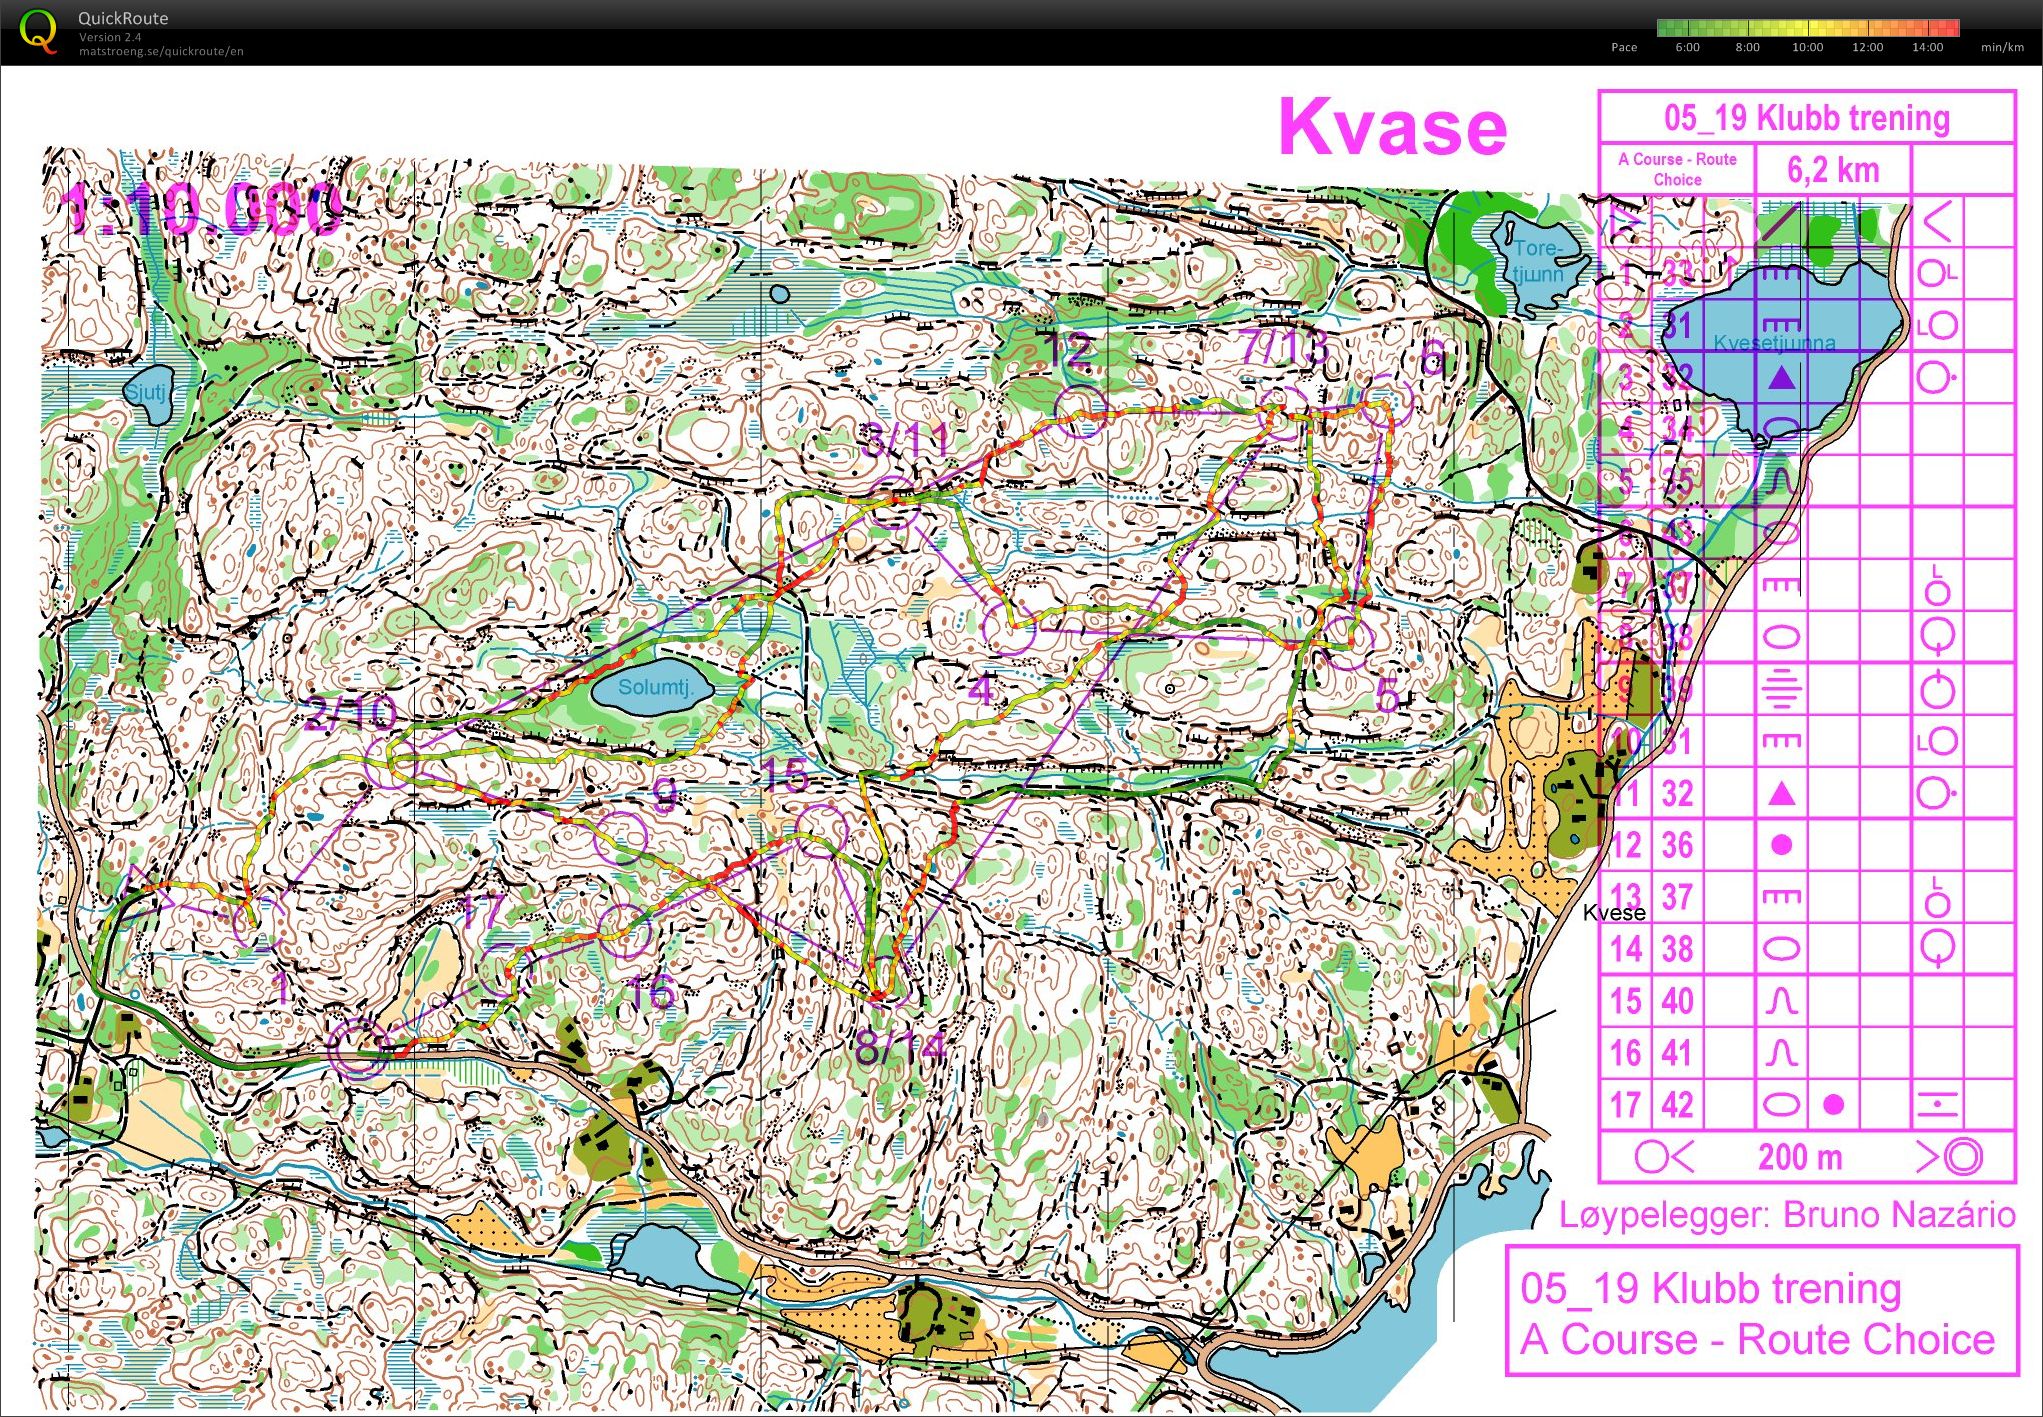Click 'A Course - Route Choice' sheet cell

point(1677,169)
